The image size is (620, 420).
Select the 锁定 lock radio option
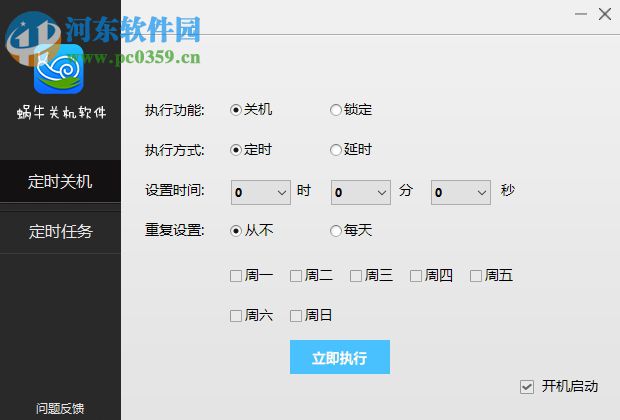[336, 110]
